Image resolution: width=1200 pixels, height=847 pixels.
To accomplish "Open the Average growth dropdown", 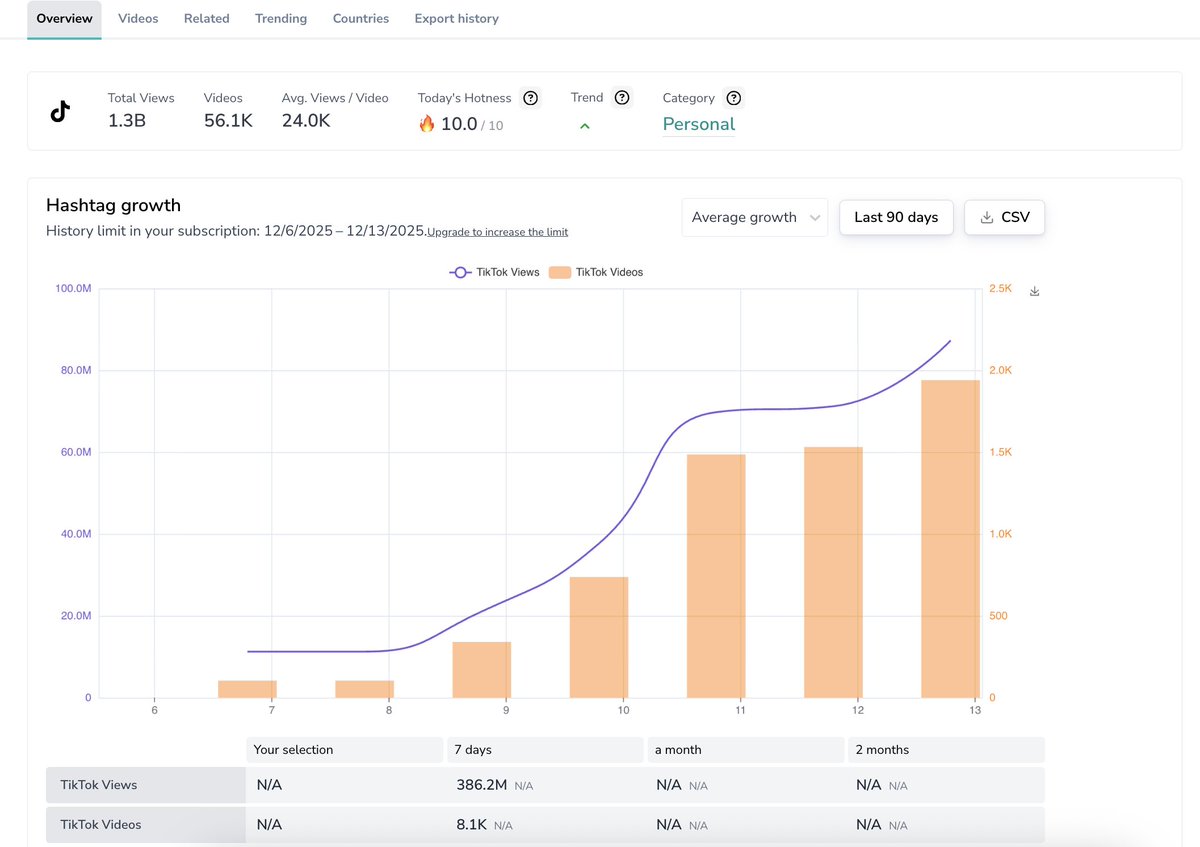I will [754, 217].
